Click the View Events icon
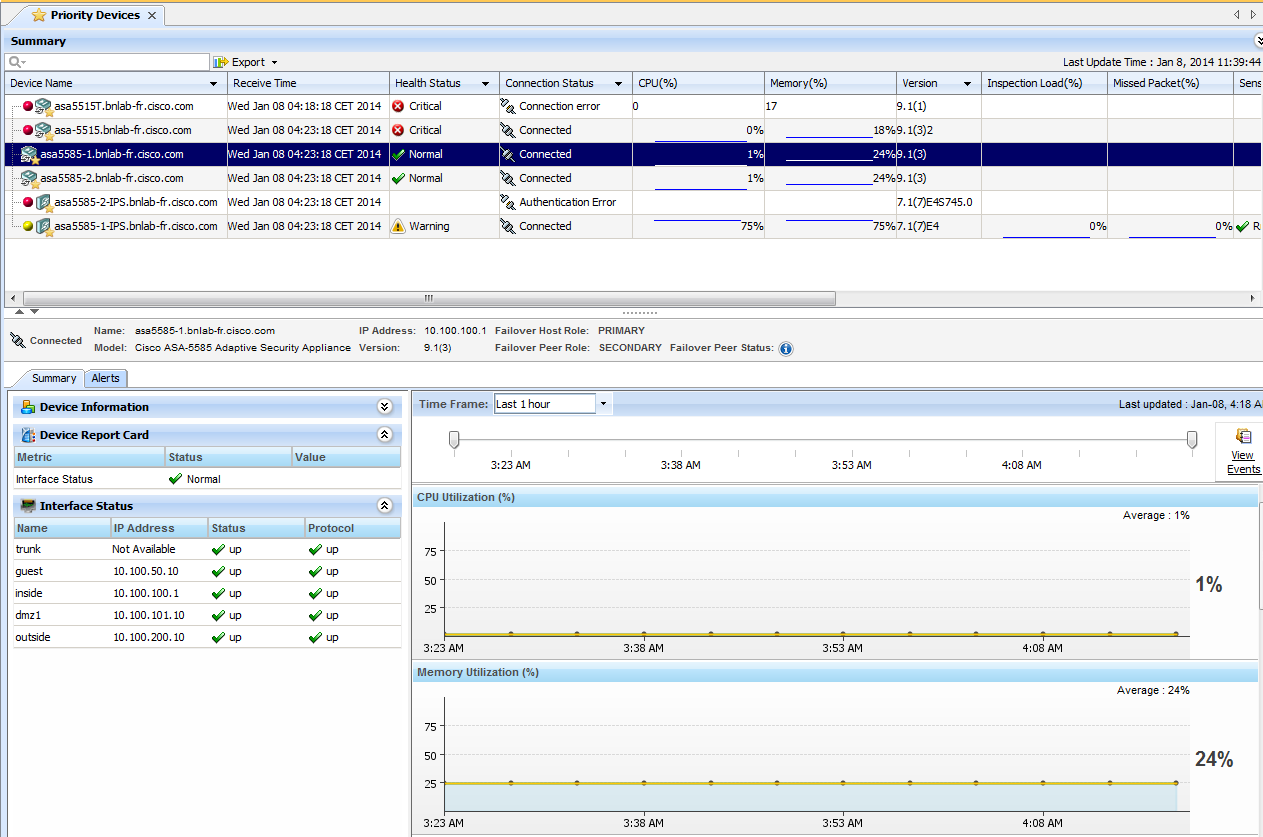 tap(1243, 437)
